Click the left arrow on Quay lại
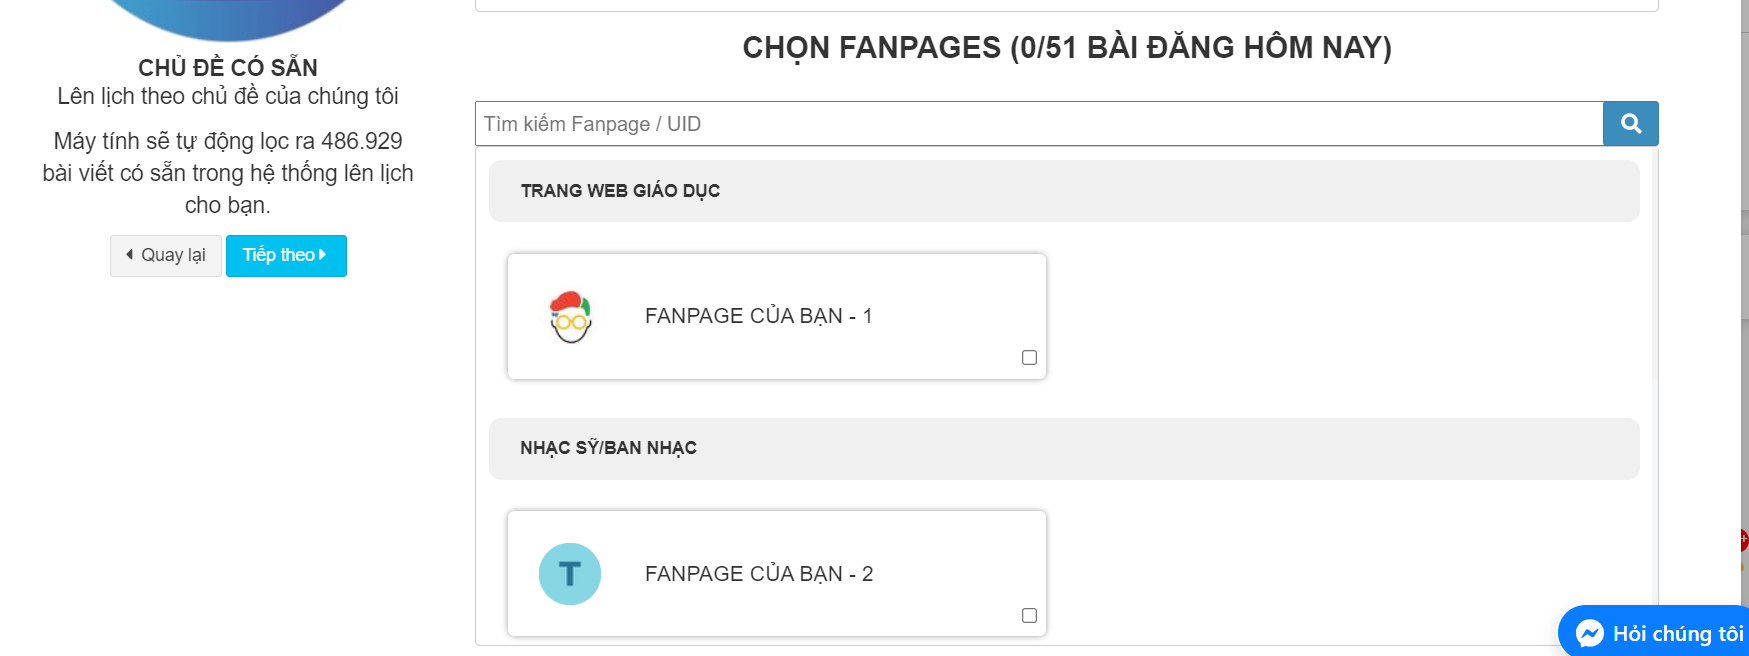The height and width of the screenshot is (656, 1749). [x=129, y=255]
